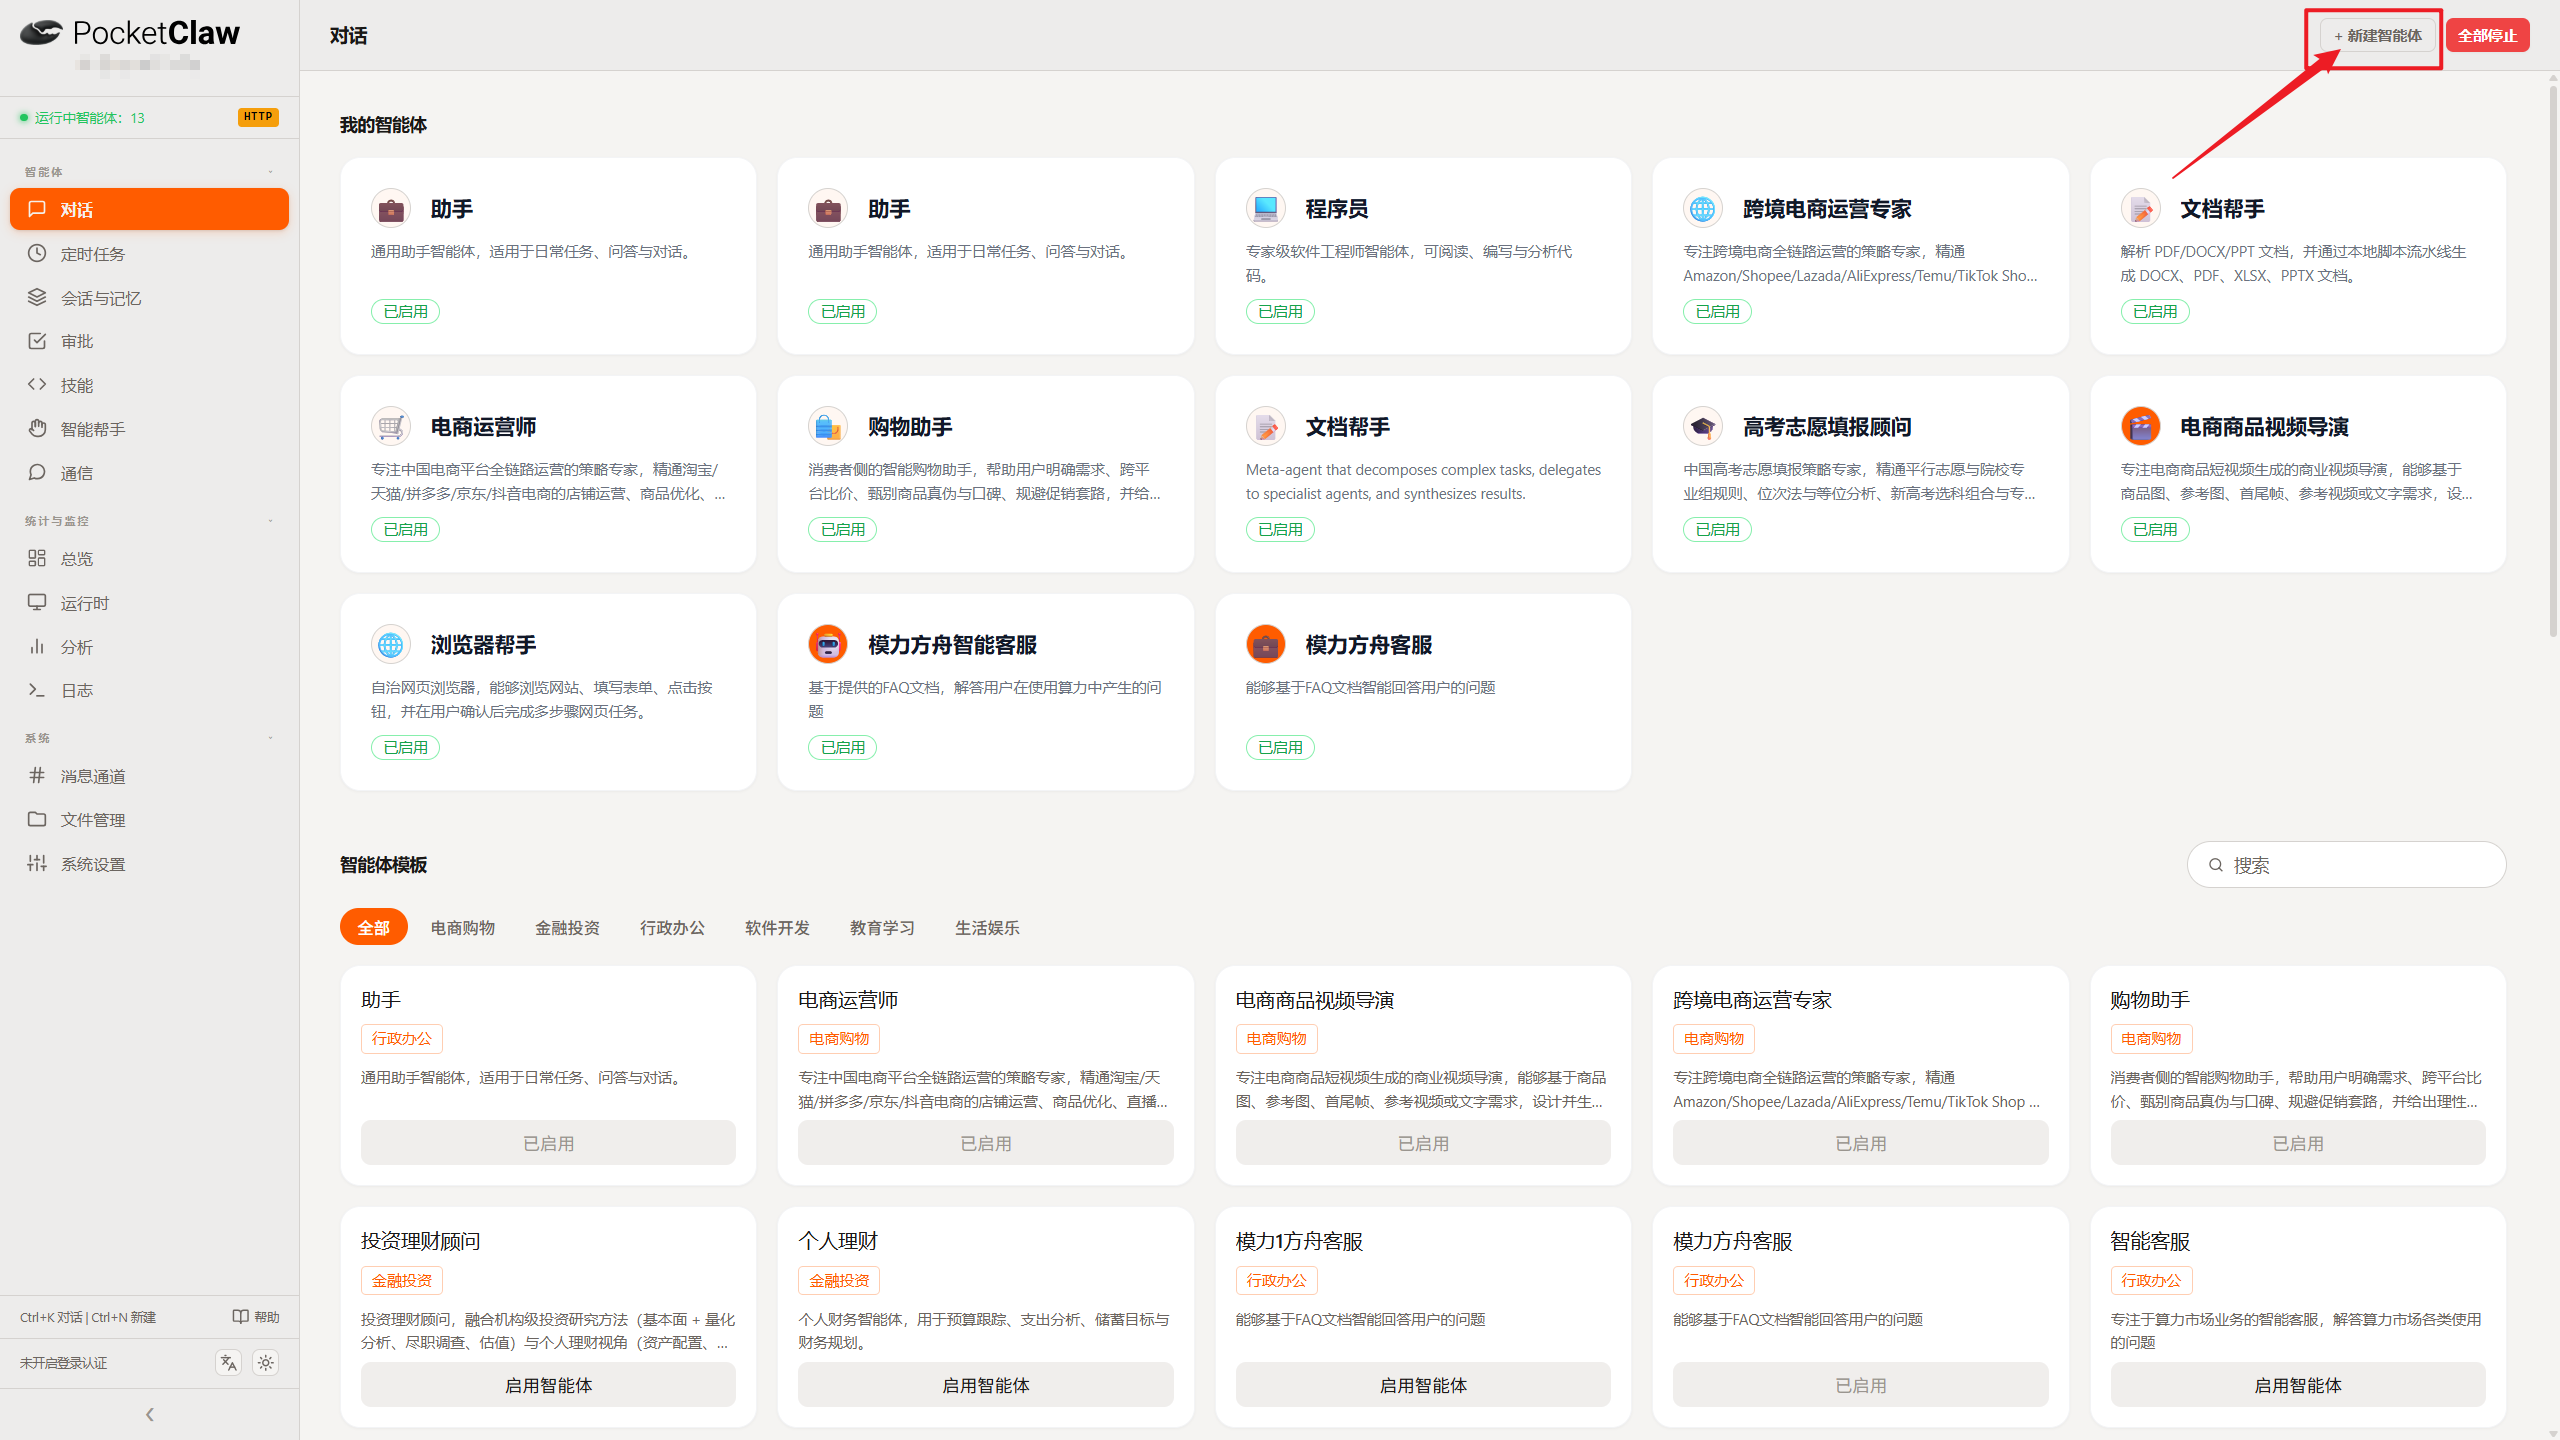Open 会话与记忆 layers icon in sidebar
Screen dimensions: 2560x1440
point(37,297)
